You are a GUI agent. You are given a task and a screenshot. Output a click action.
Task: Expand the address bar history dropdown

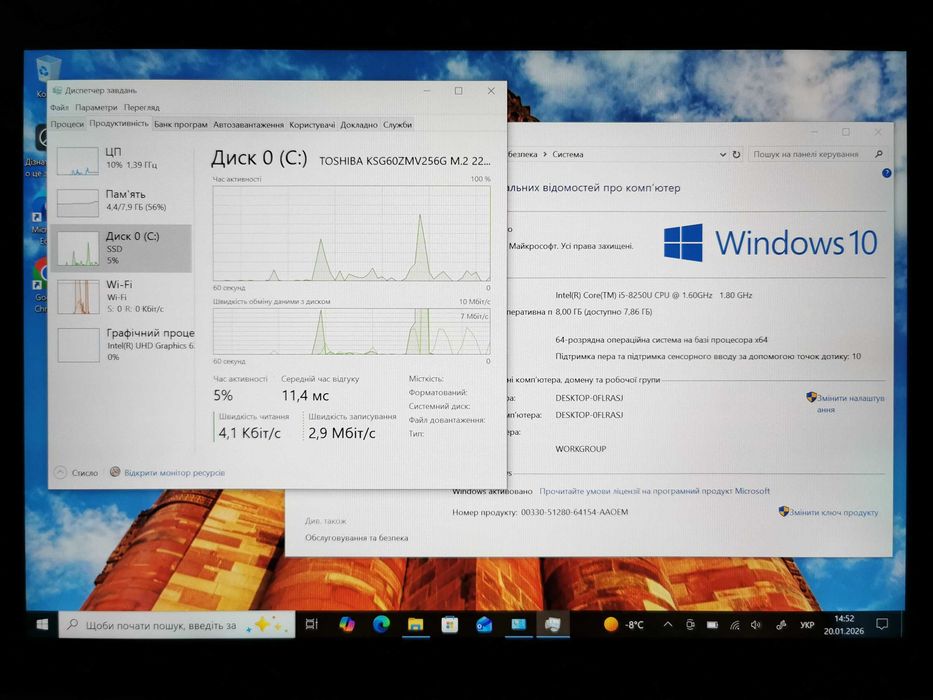click(x=722, y=154)
